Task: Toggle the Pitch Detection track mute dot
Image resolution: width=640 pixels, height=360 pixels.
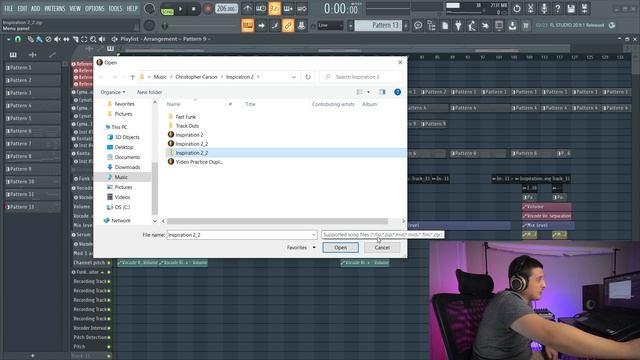Action: click(109, 338)
